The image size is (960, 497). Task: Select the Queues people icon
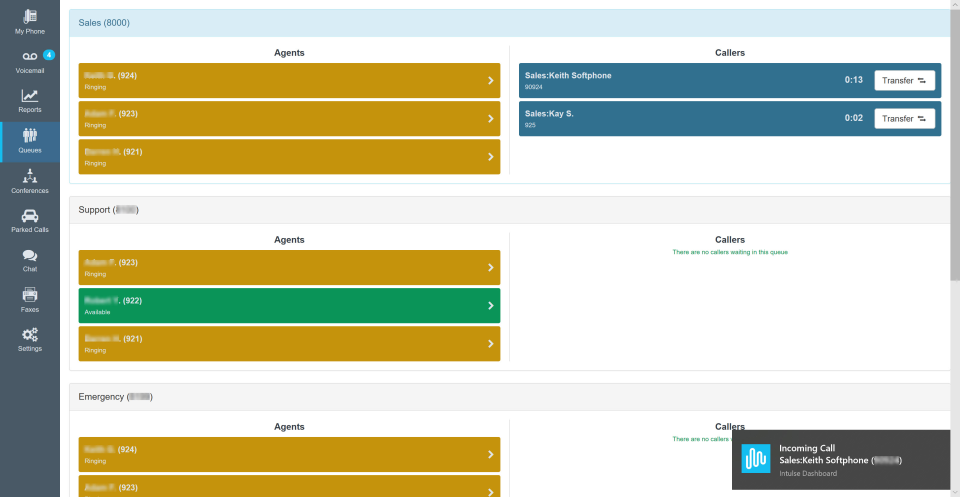point(29,135)
